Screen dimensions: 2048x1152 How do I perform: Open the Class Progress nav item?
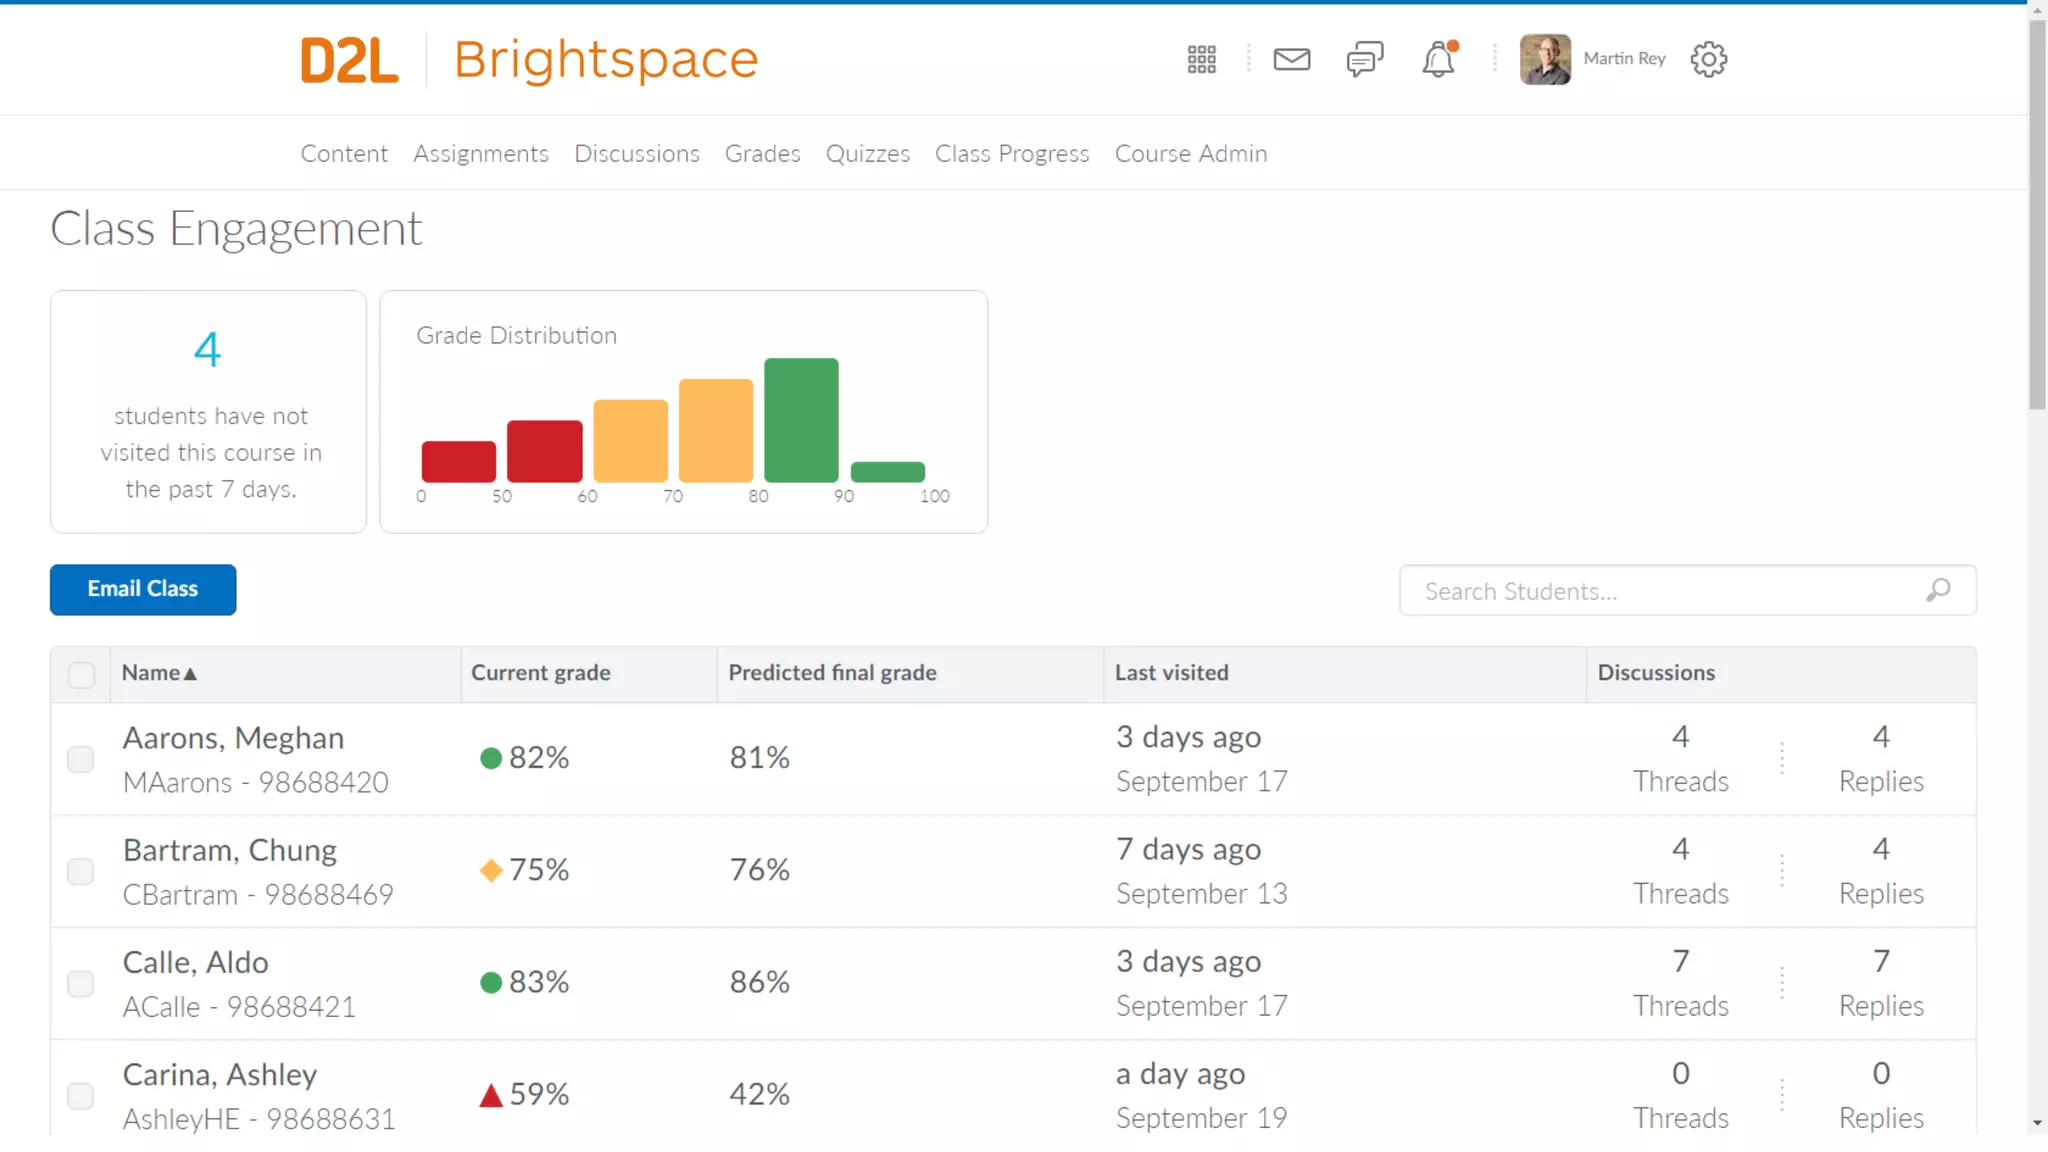[x=1011, y=153]
